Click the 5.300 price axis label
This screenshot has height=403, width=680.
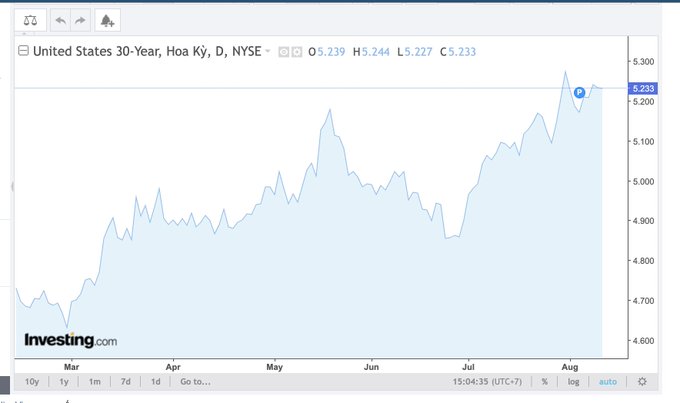[x=643, y=62]
